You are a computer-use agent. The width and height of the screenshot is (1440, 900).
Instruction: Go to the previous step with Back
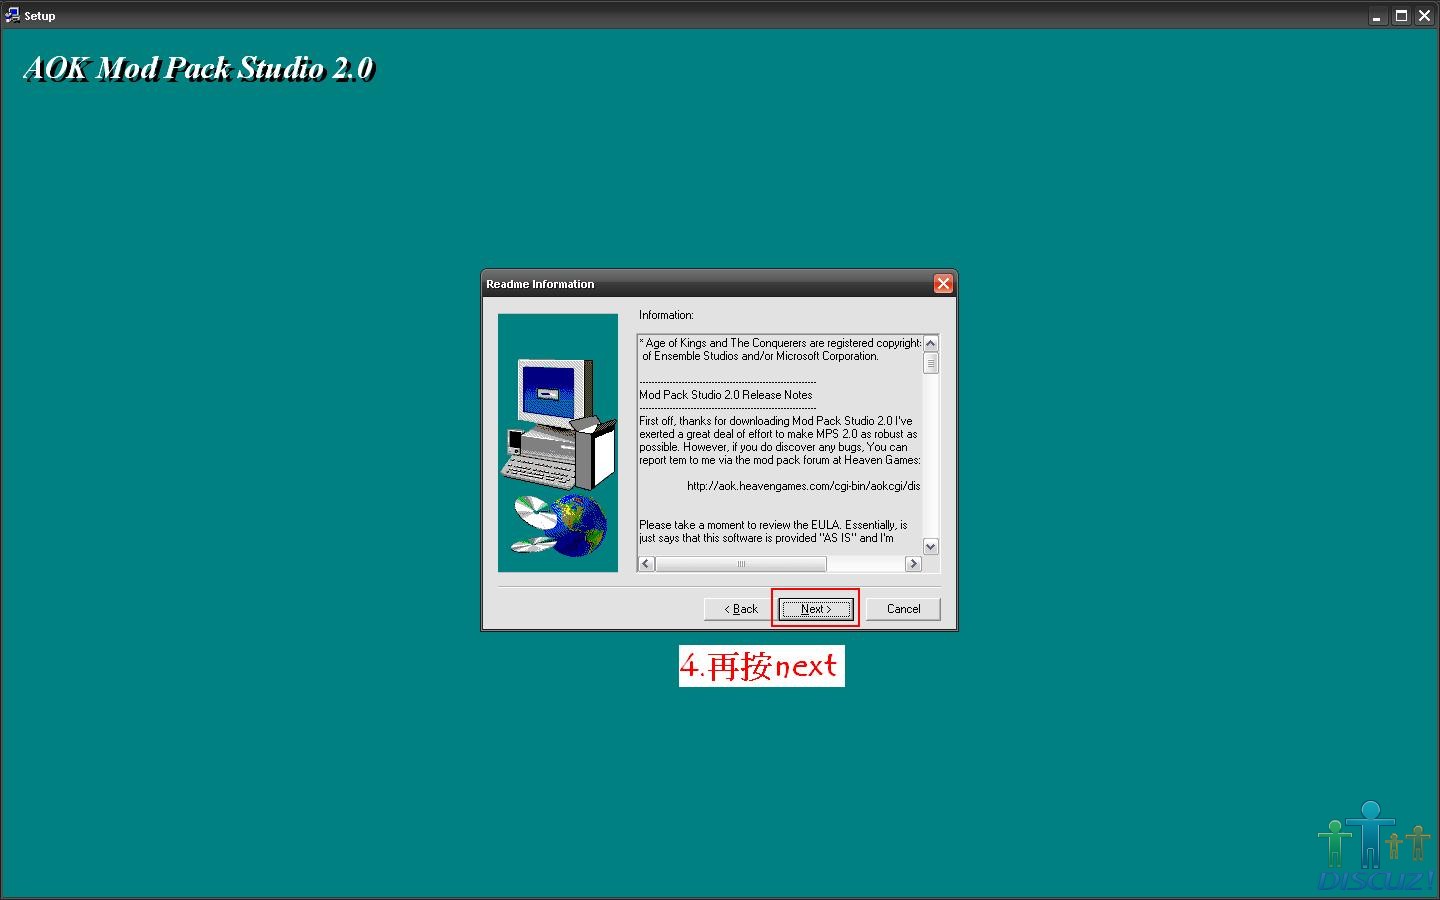741,609
